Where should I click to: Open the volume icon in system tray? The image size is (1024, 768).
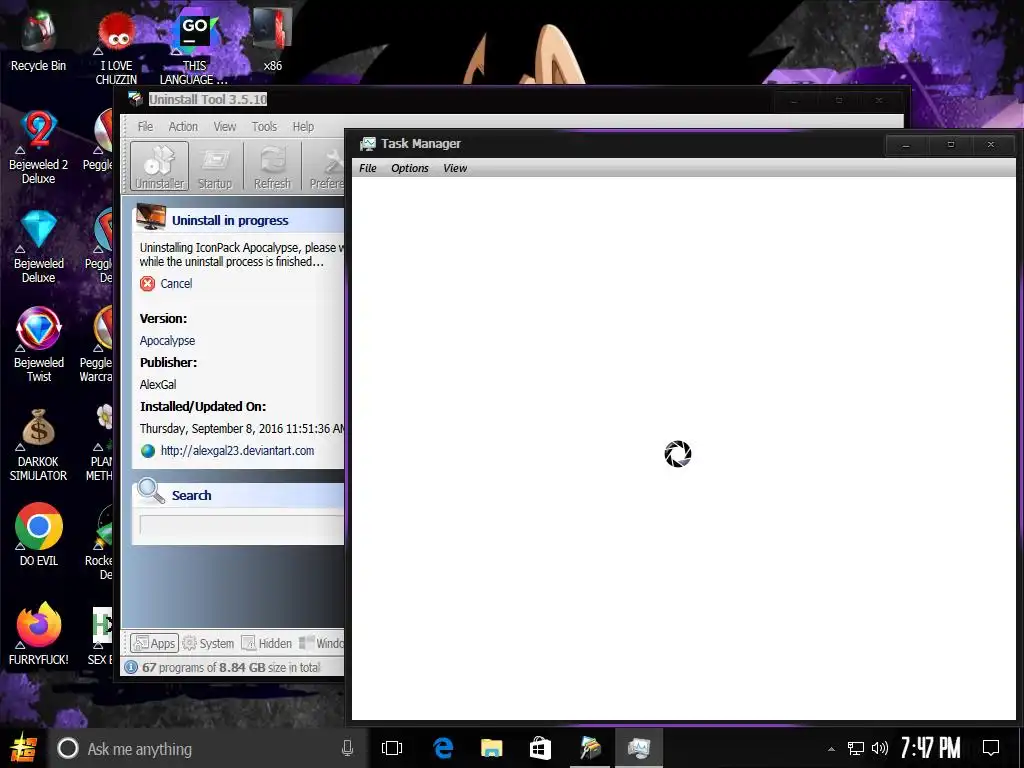(x=880, y=748)
